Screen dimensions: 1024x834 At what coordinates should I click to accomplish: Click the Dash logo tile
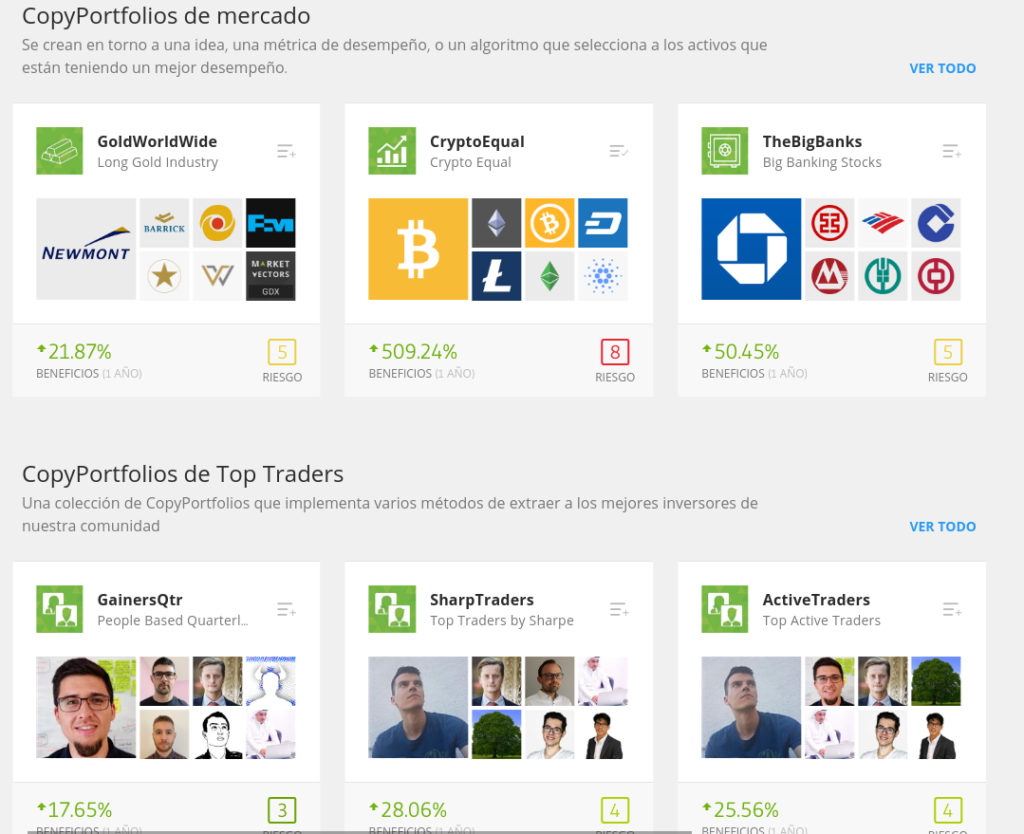603,223
